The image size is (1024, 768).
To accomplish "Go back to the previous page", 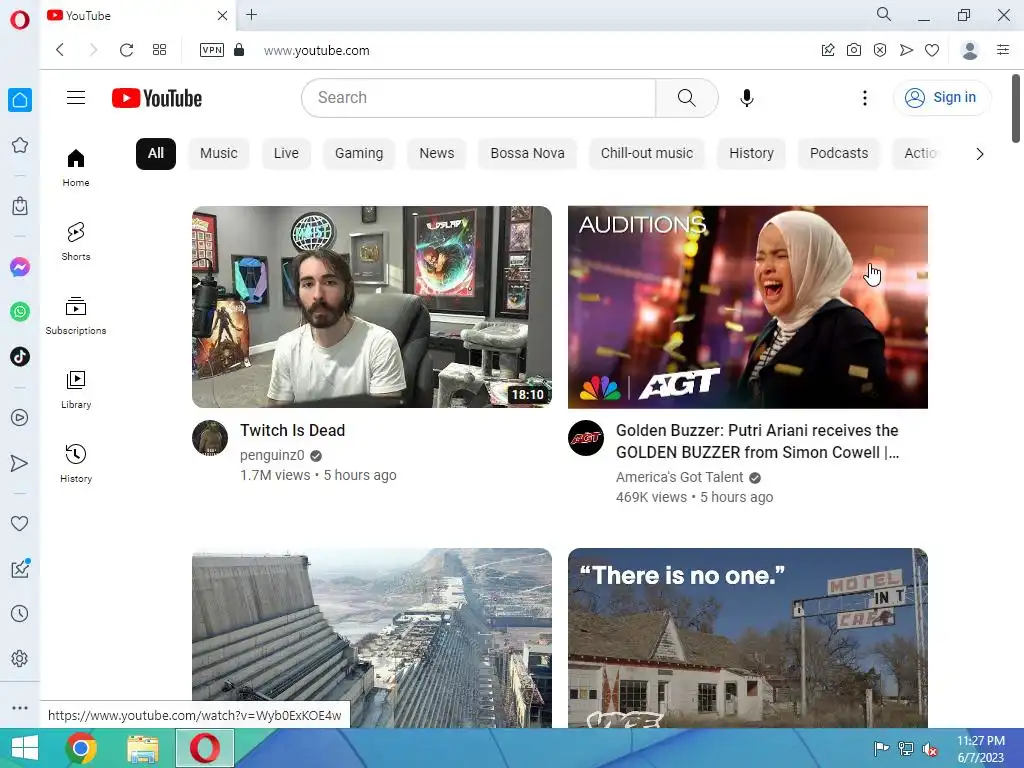I will (60, 50).
